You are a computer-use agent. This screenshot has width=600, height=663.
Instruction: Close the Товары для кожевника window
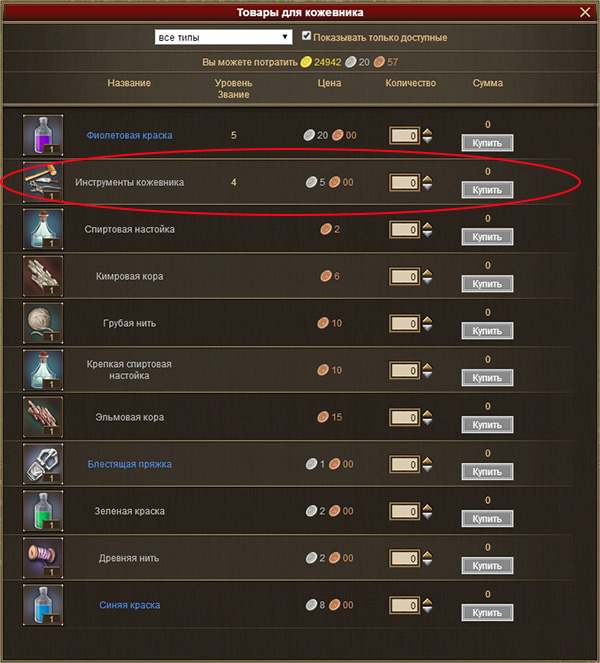[585, 12]
